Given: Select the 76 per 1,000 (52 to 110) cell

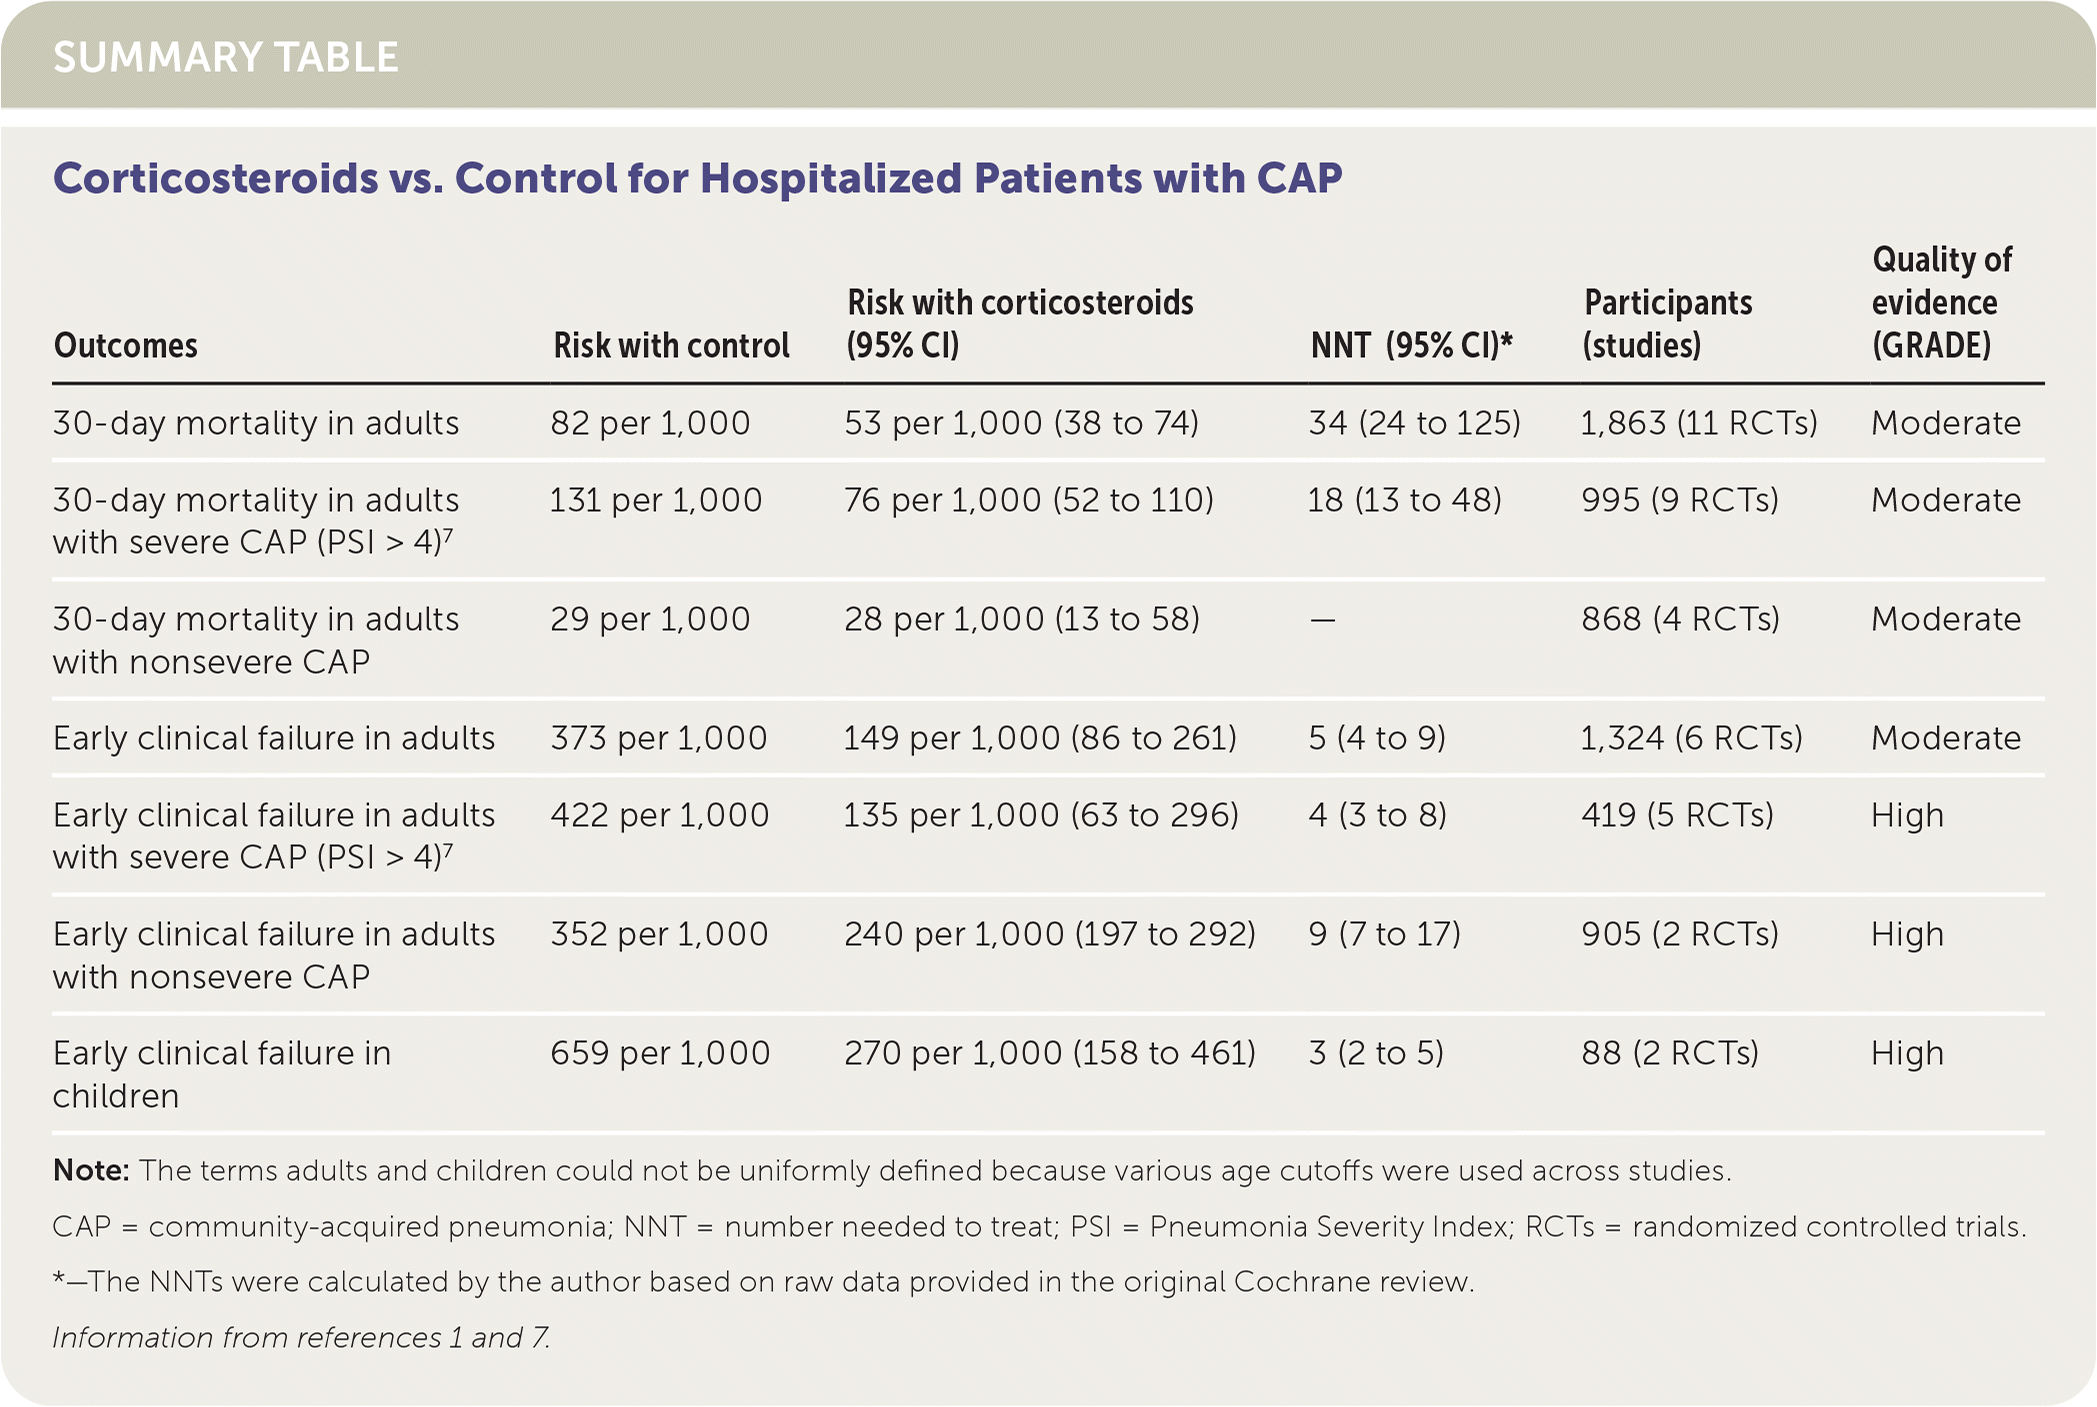Looking at the screenshot, I should click(x=1028, y=500).
